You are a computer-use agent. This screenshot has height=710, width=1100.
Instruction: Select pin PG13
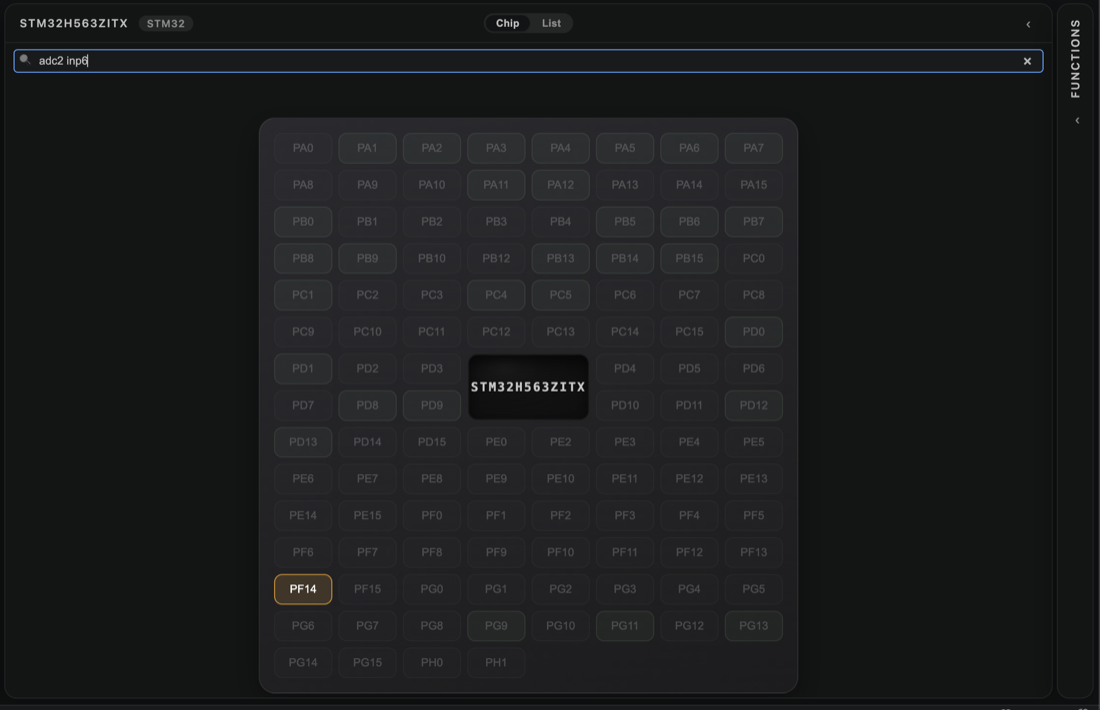753,626
